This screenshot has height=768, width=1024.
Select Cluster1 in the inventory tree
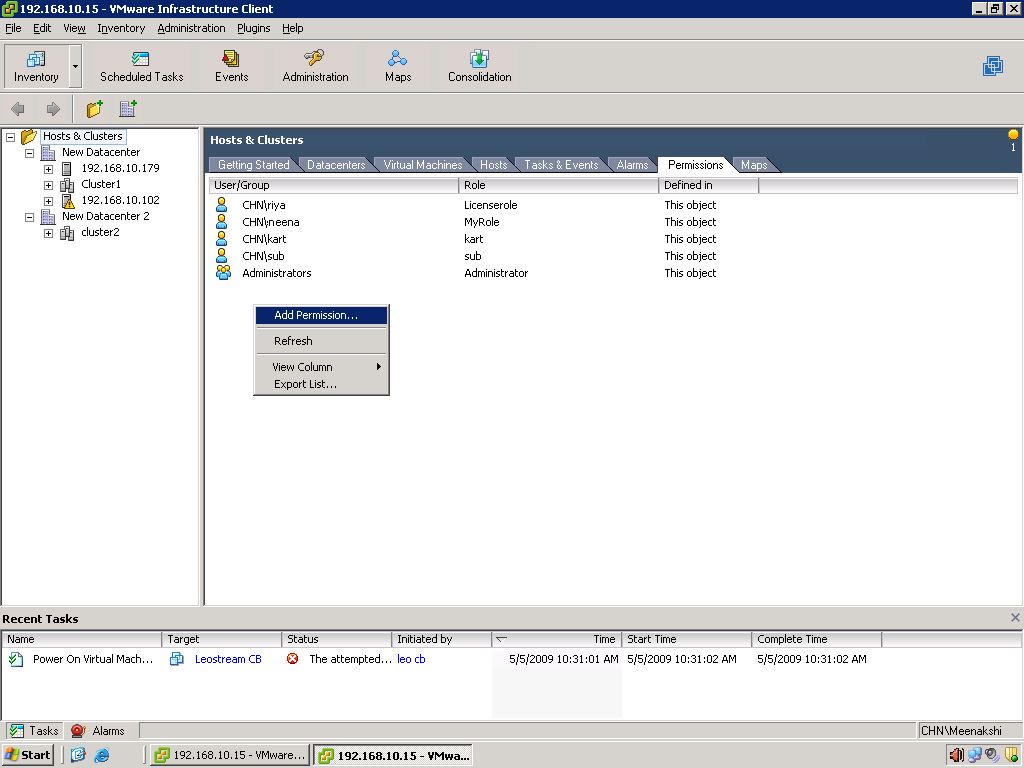[x=101, y=184]
